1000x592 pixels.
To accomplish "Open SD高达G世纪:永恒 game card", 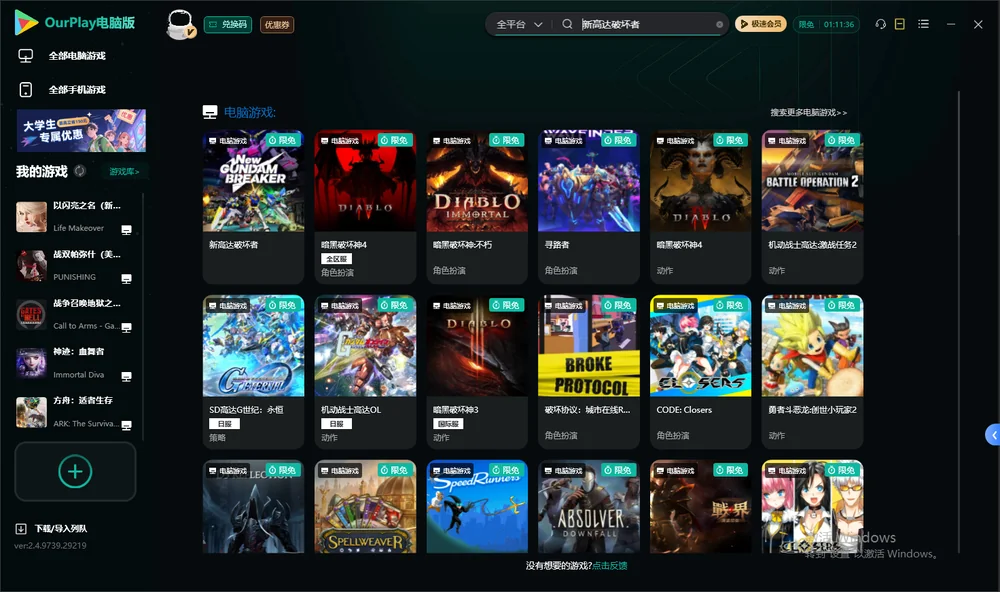I will (x=253, y=372).
